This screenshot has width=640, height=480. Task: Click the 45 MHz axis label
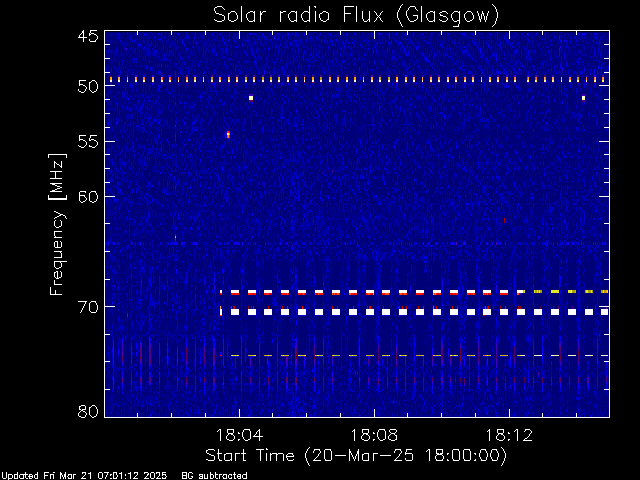coord(88,36)
